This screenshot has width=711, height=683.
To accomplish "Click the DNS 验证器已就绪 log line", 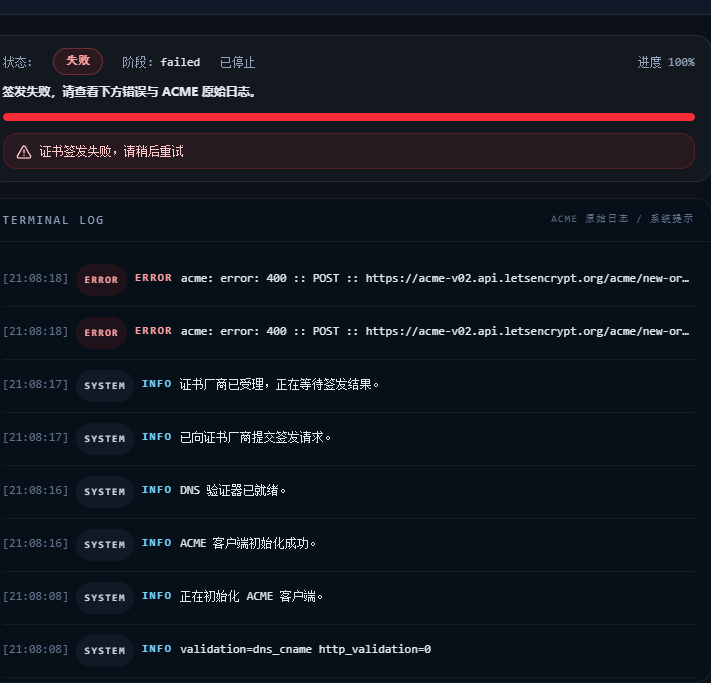I will tap(233, 491).
